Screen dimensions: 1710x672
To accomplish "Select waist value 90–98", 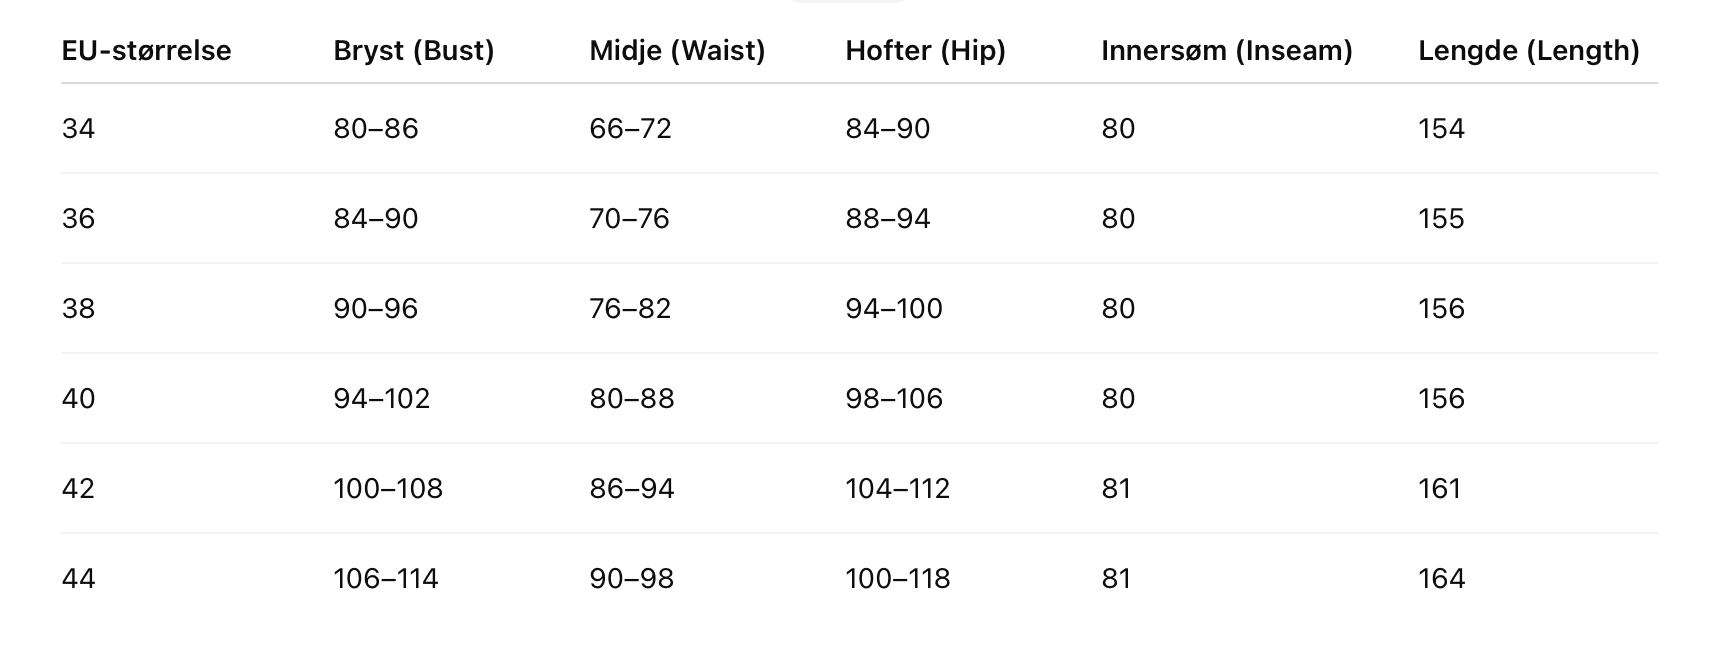I will point(632,579).
